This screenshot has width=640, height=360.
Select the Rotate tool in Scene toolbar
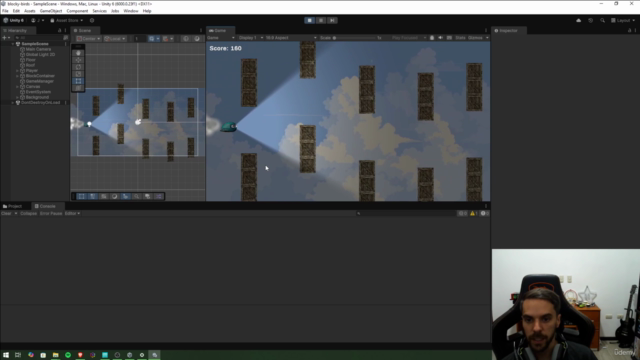click(x=78, y=67)
